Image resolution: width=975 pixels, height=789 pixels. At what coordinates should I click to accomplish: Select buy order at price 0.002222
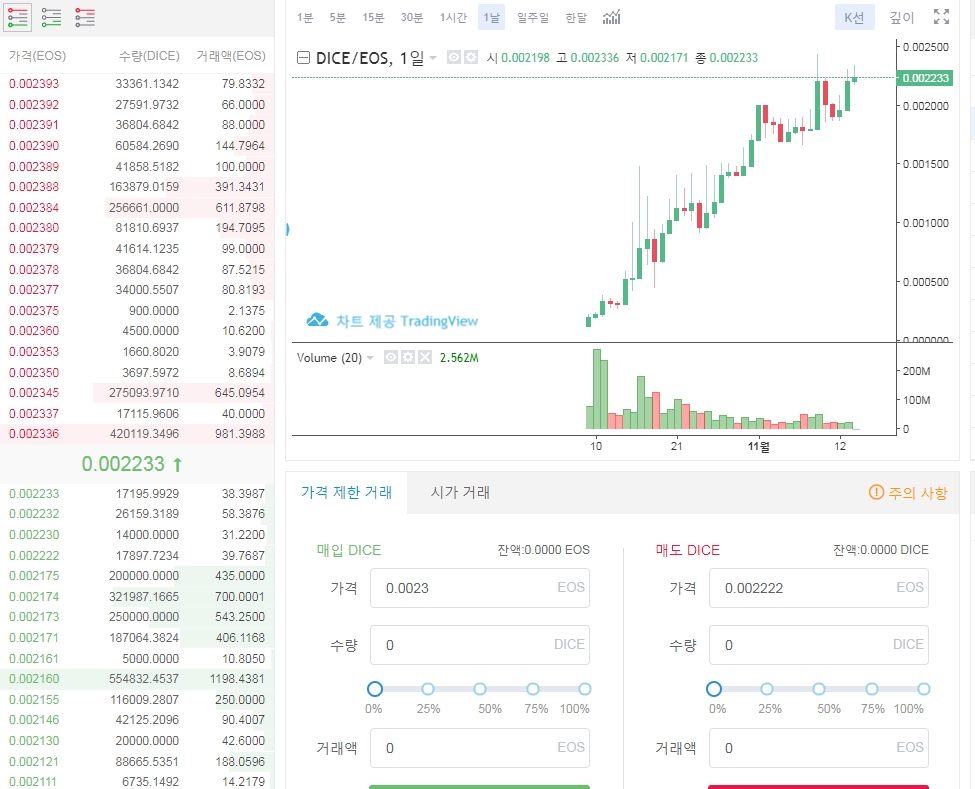click(137, 555)
